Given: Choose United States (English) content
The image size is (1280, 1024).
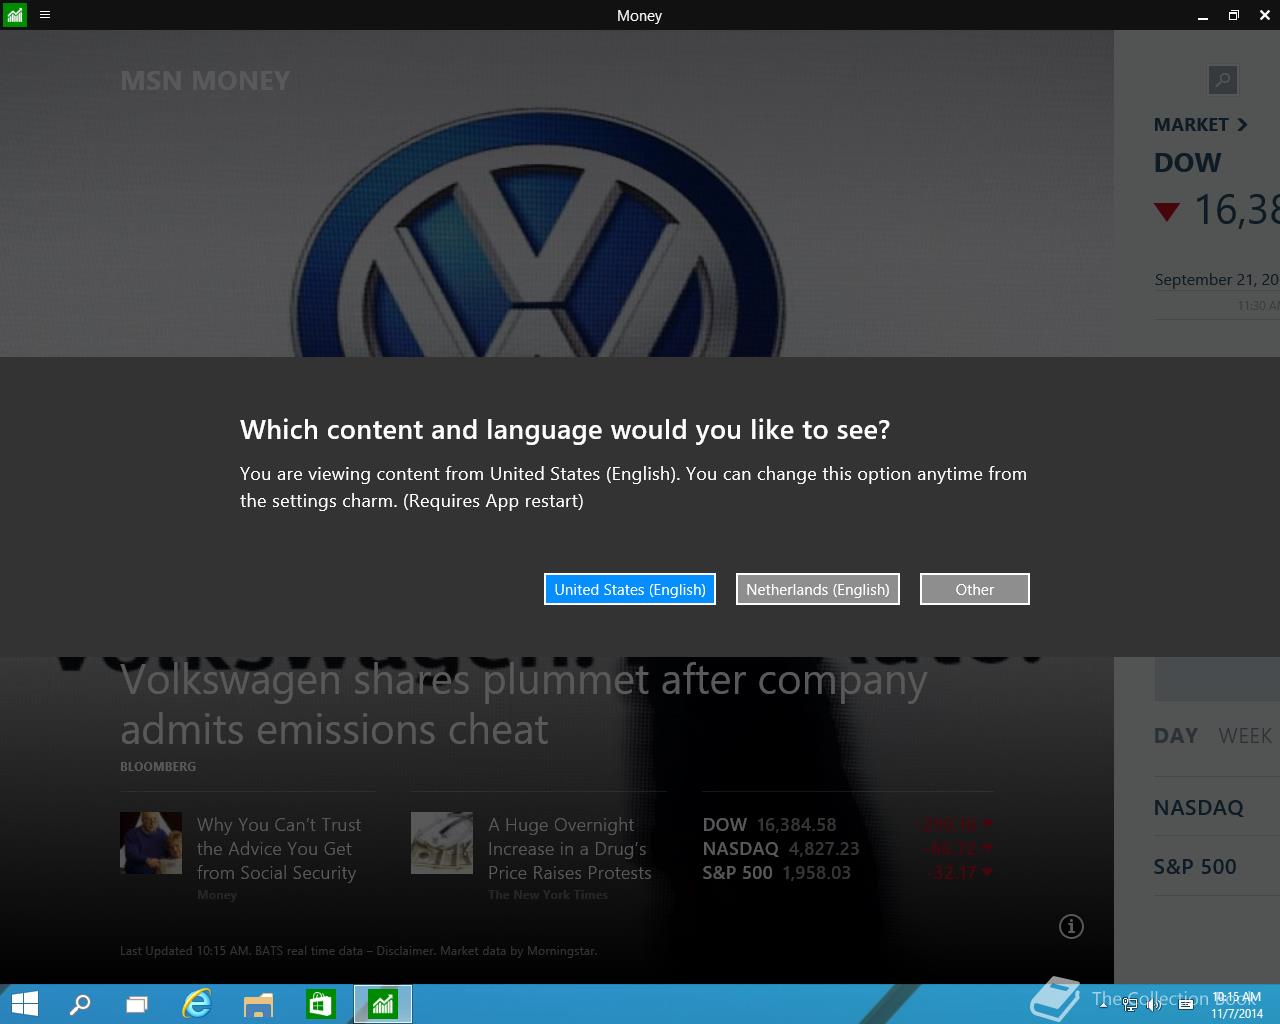Looking at the screenshot, I should point(630,589).
